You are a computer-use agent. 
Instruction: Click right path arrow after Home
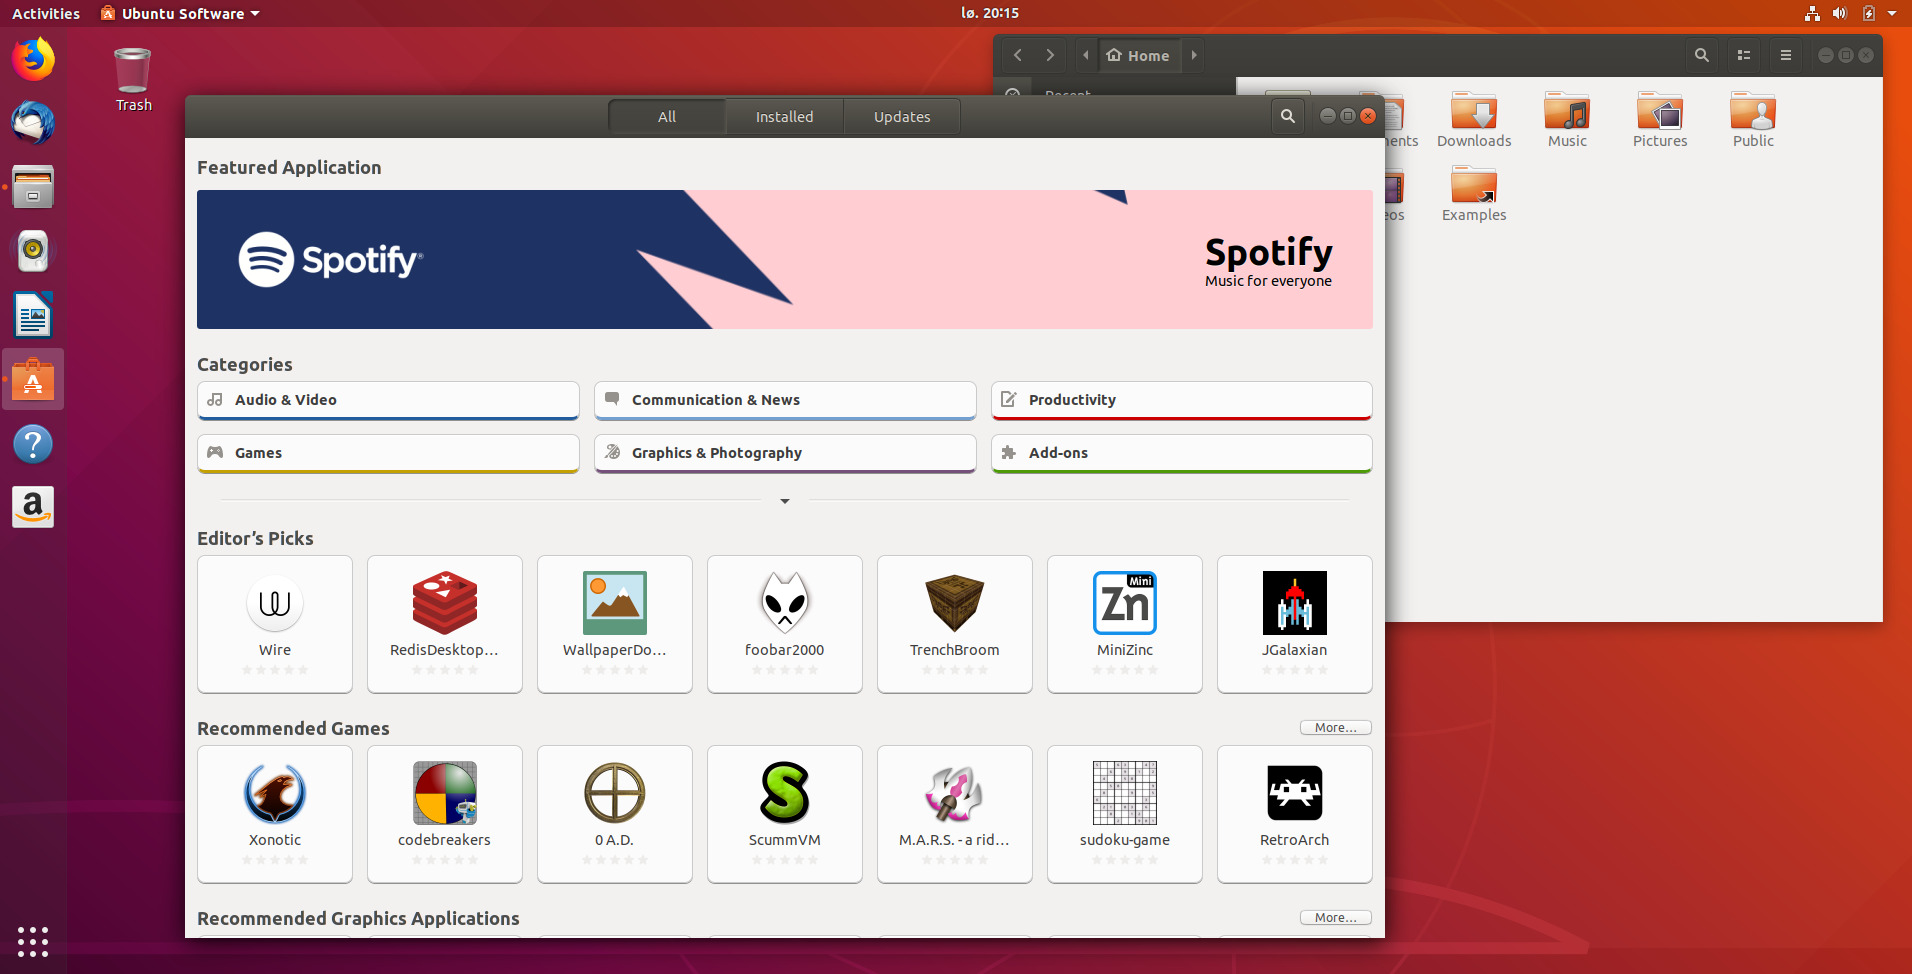pos(1194,55)
